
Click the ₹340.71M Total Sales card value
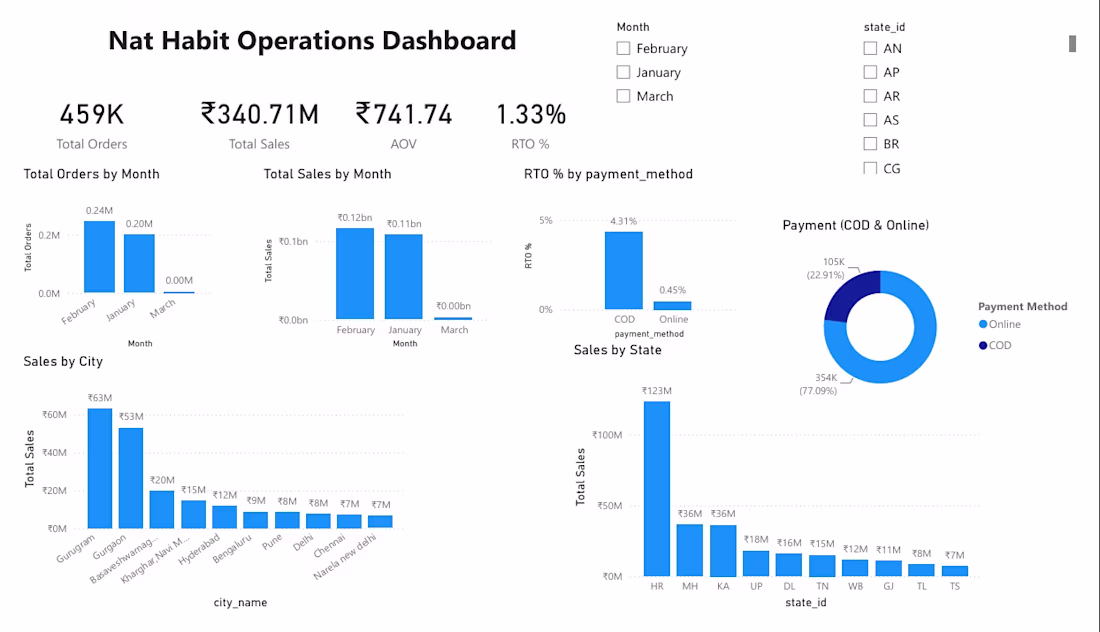[260, 114]
